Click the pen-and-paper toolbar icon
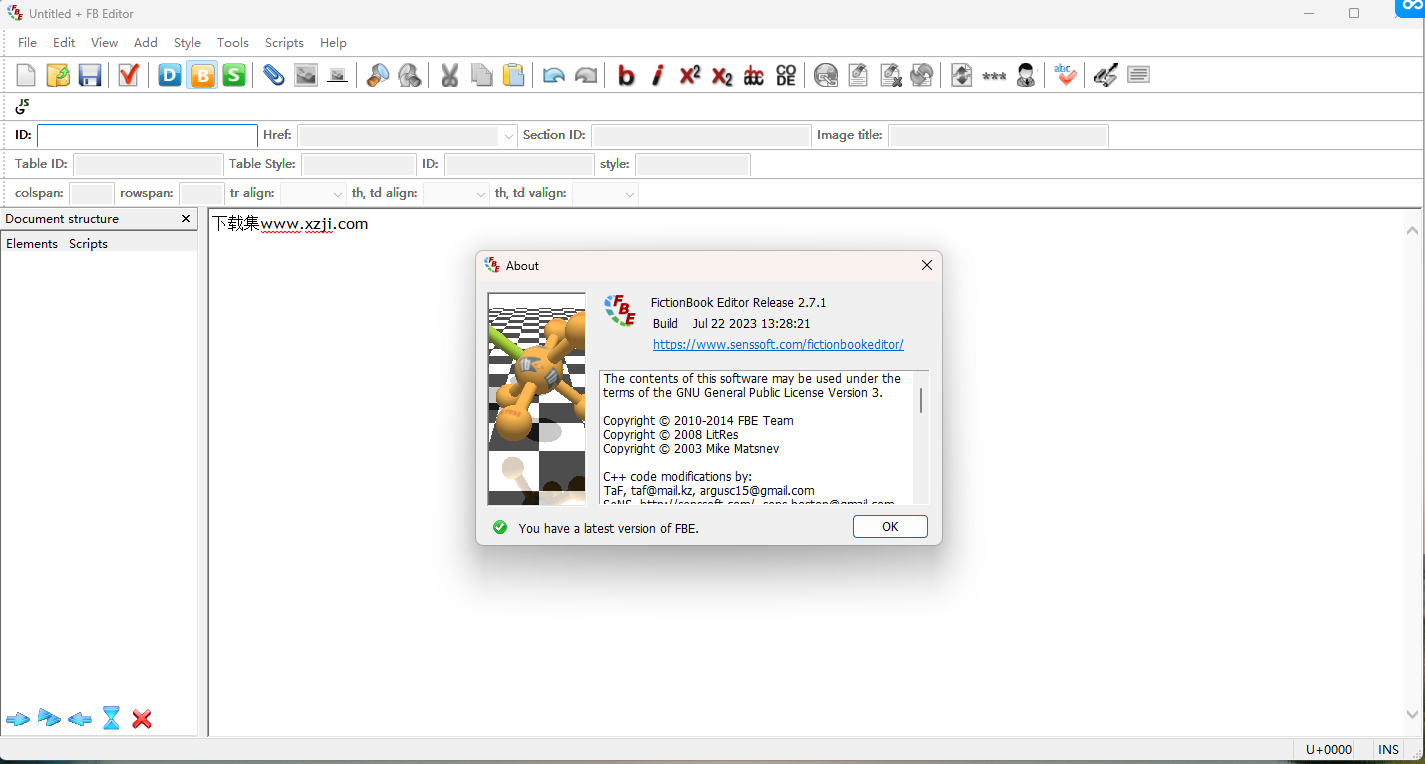 1105,75
